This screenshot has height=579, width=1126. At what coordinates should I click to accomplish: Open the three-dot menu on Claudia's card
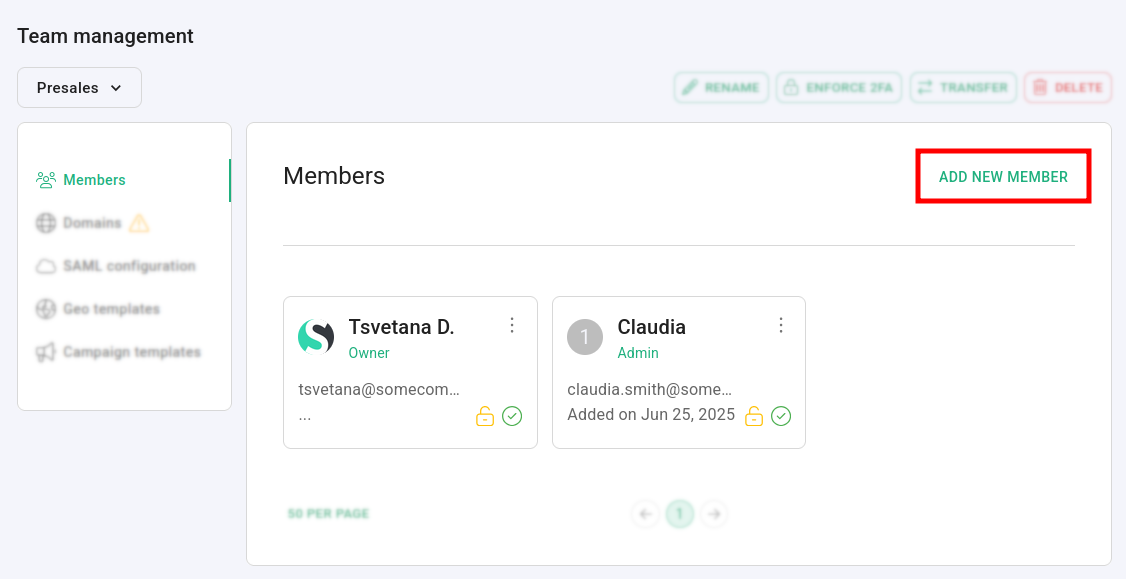(781, 325)
